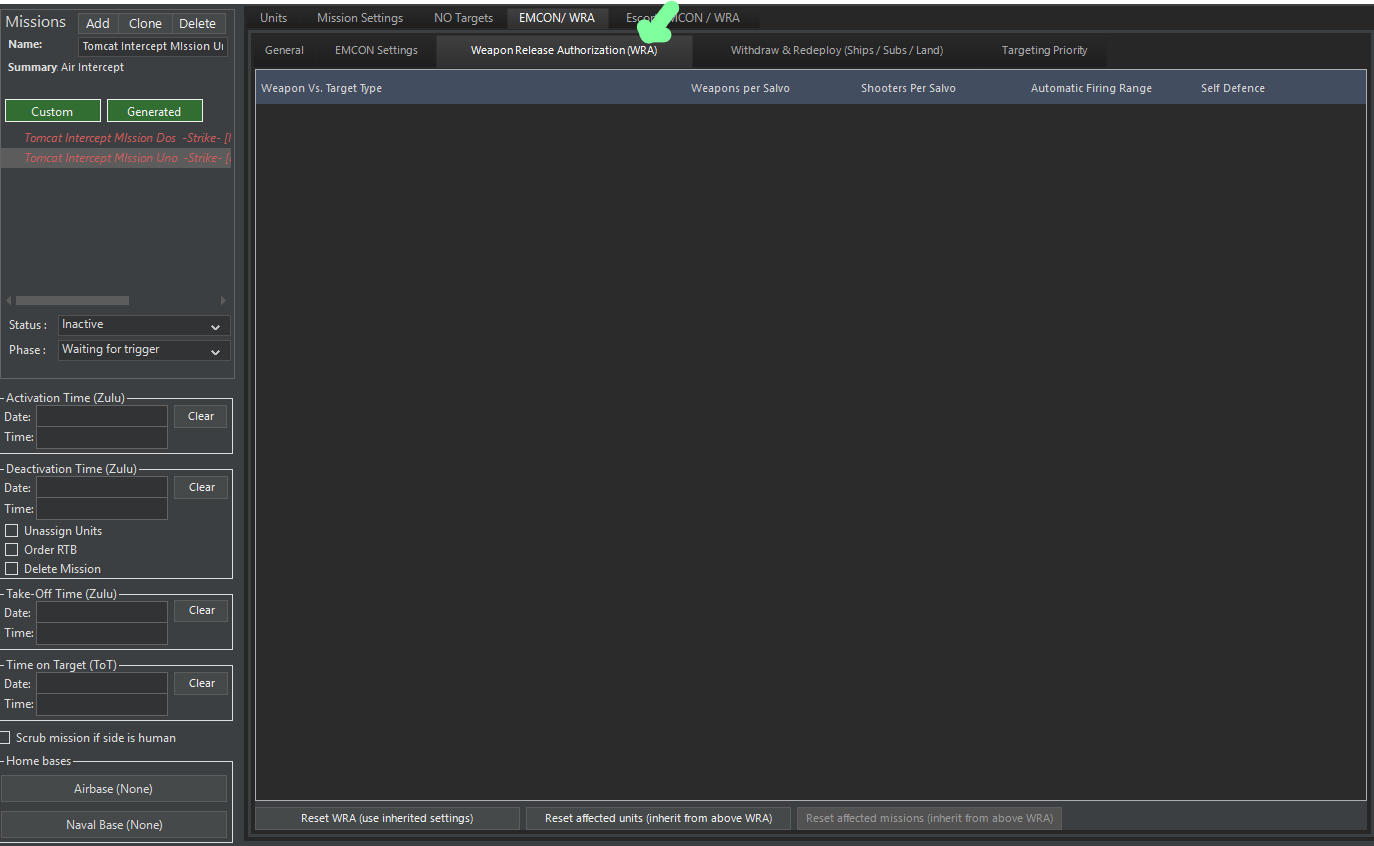Click the Delete mission button
1374x846 pixels.
pos(198,24)
